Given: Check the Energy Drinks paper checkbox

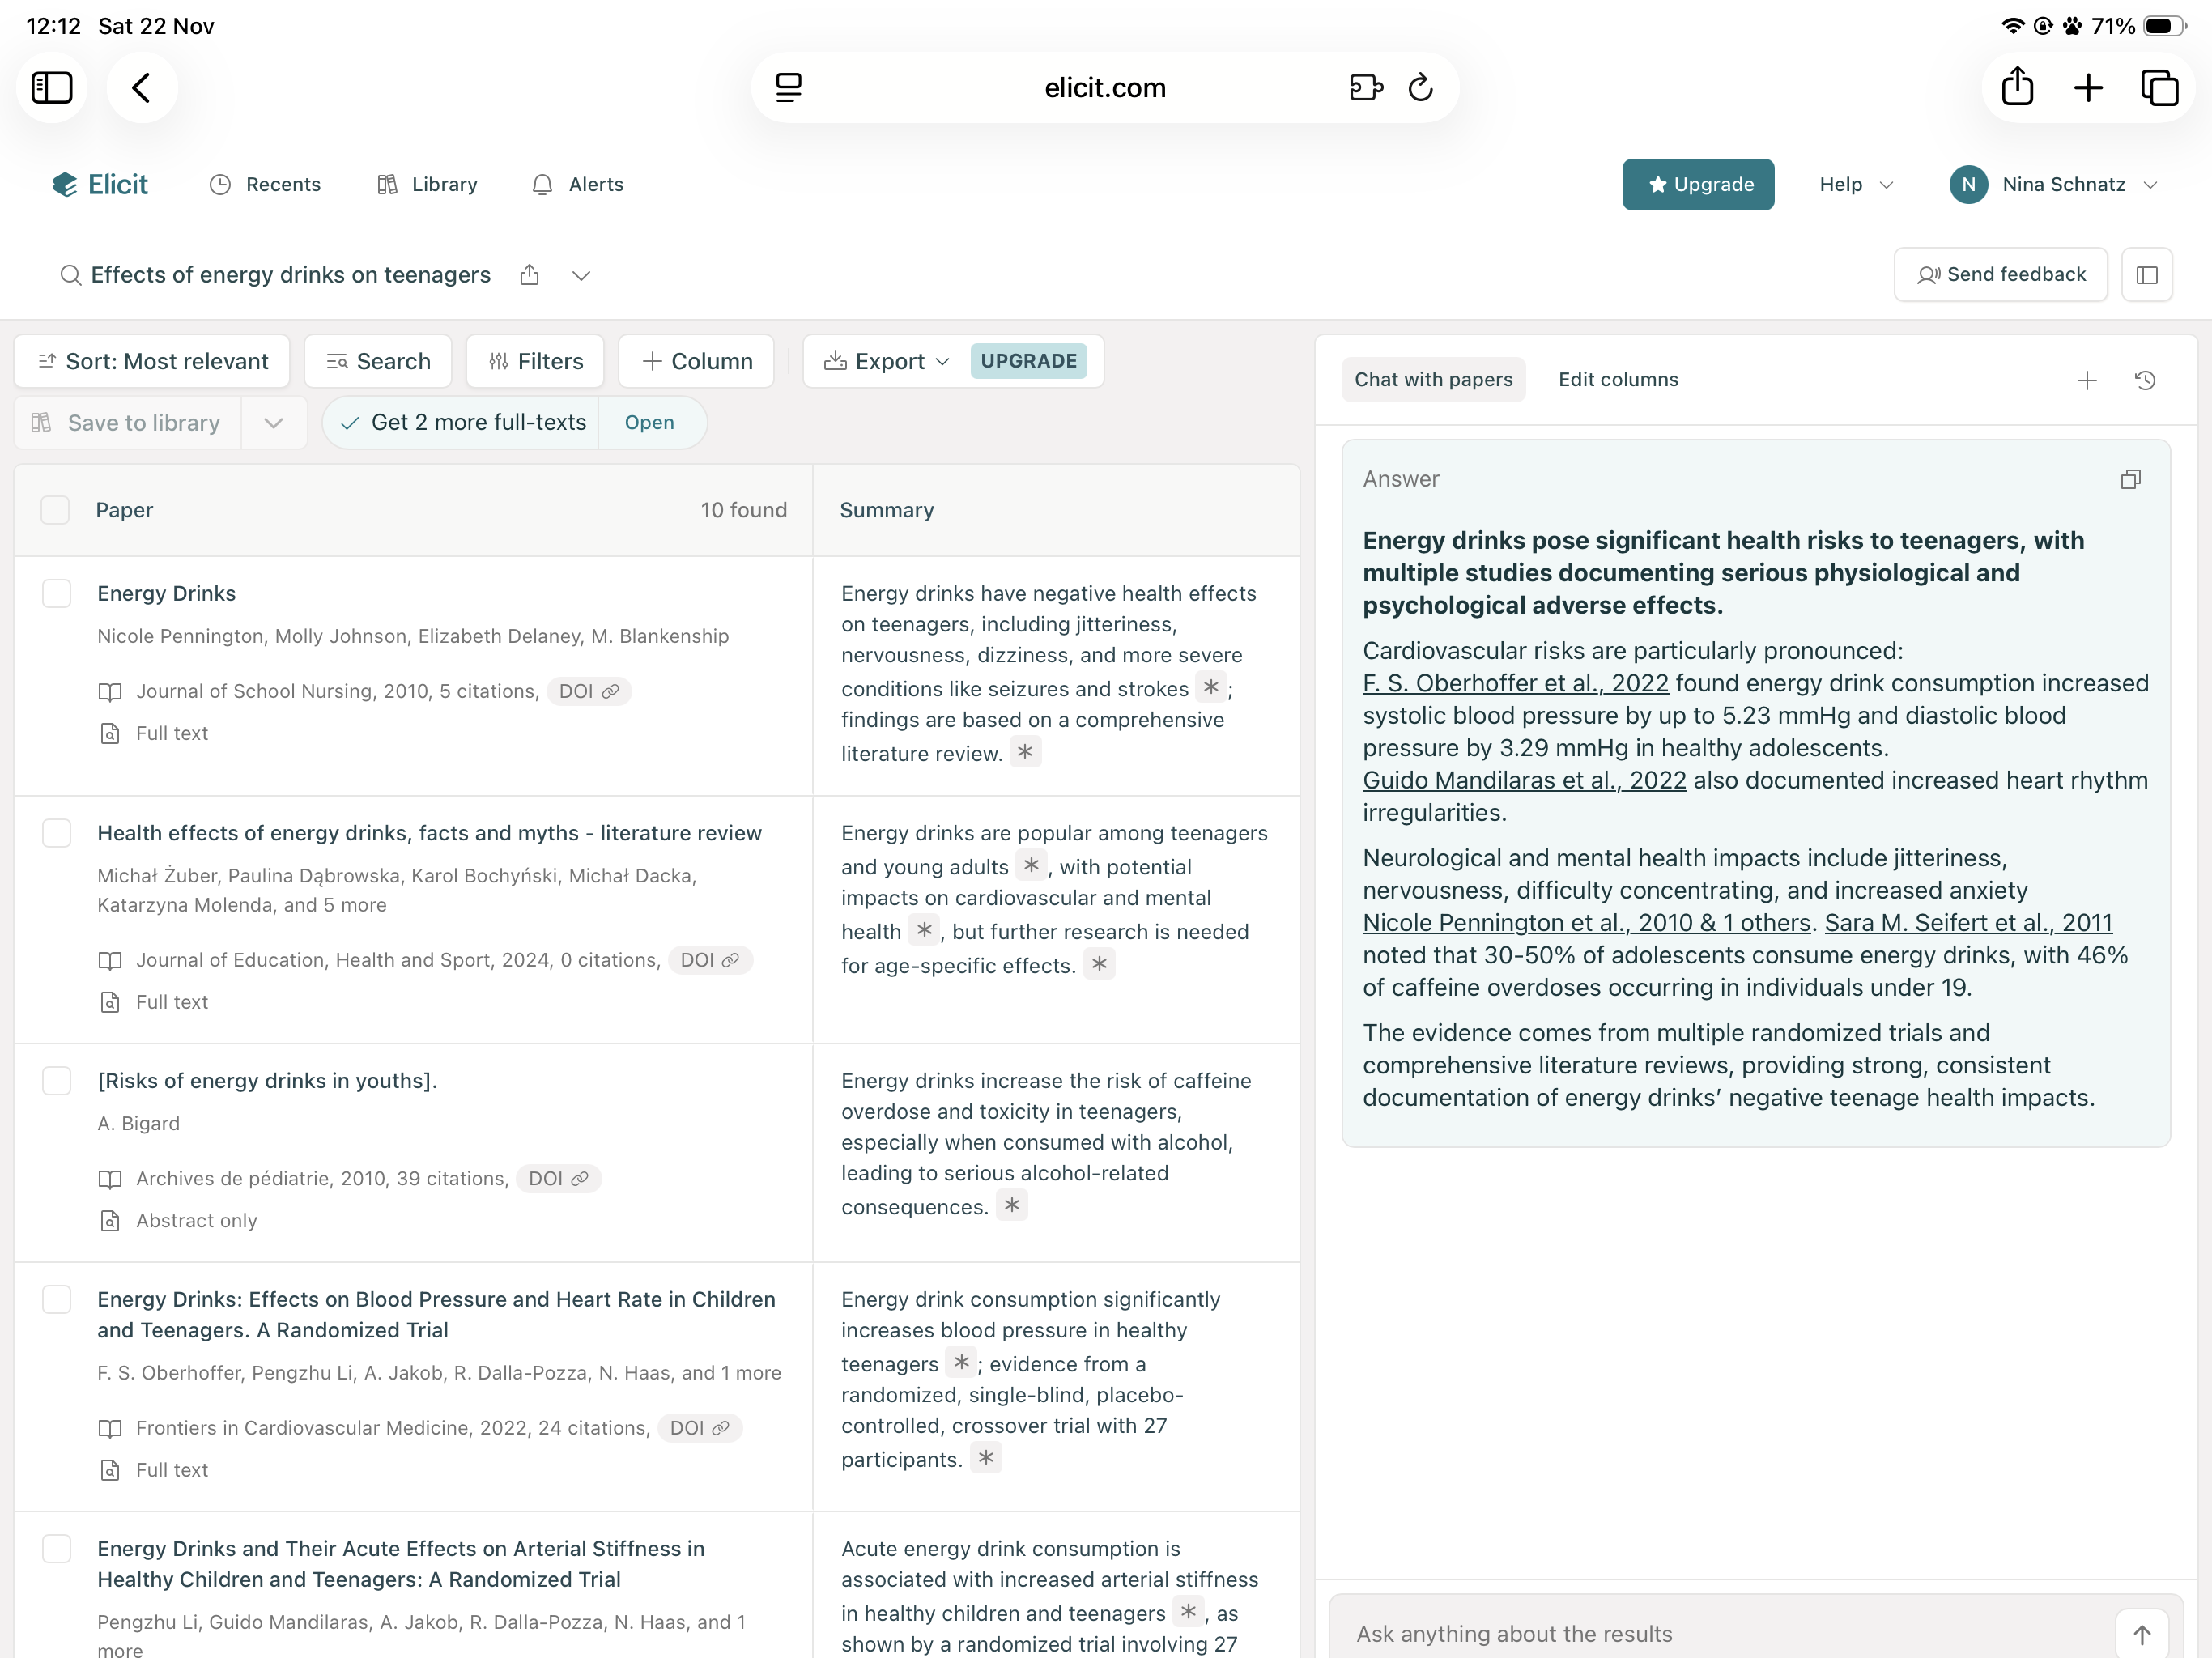Looking at the screenshot, I should 57,594.
